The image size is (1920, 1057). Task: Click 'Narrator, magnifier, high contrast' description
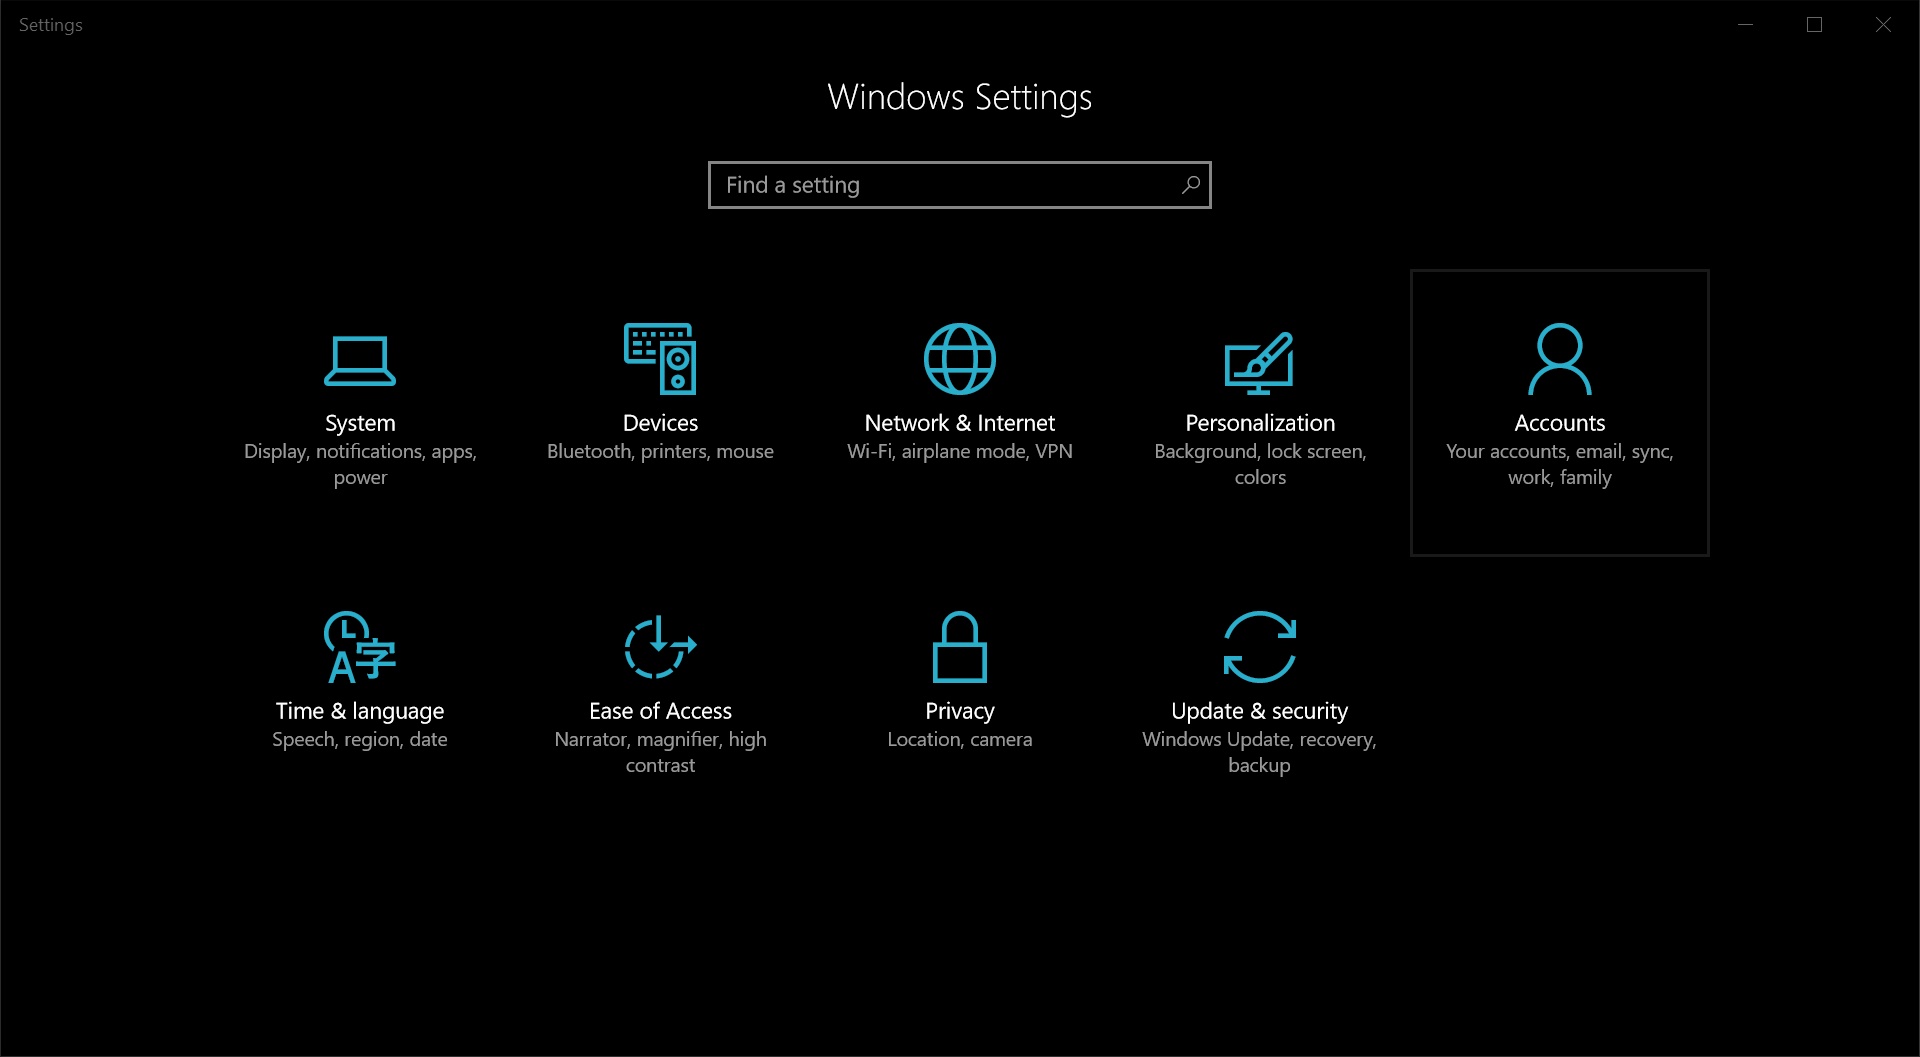(x=660, y=752)
